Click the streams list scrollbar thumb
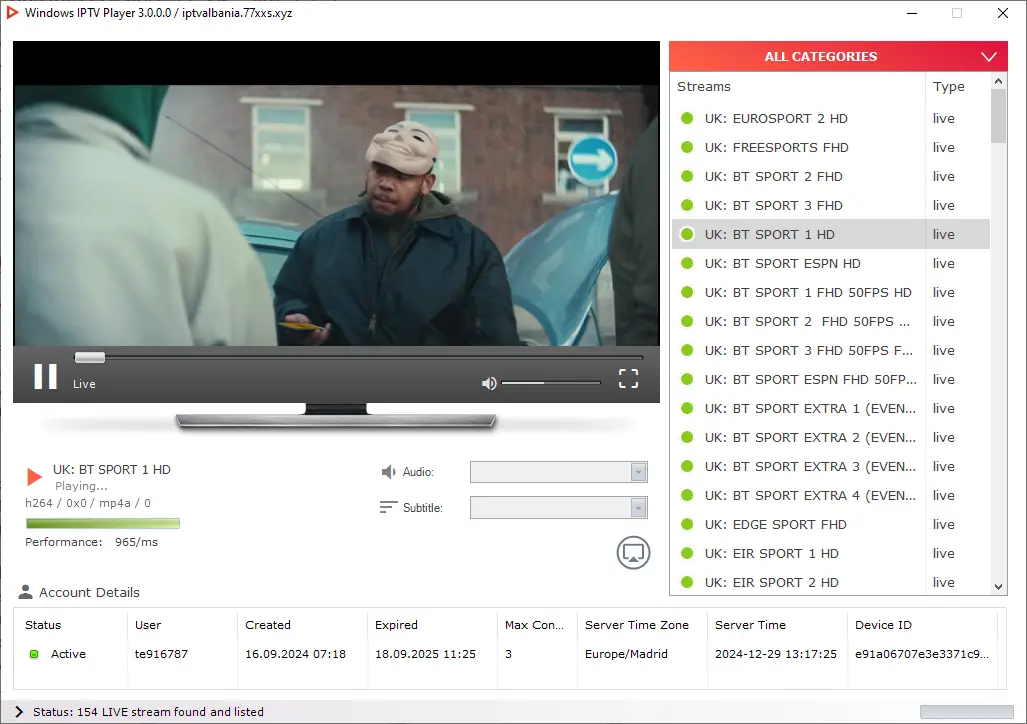This screenshot has width=1027, height=724. (x=998, y=115)
